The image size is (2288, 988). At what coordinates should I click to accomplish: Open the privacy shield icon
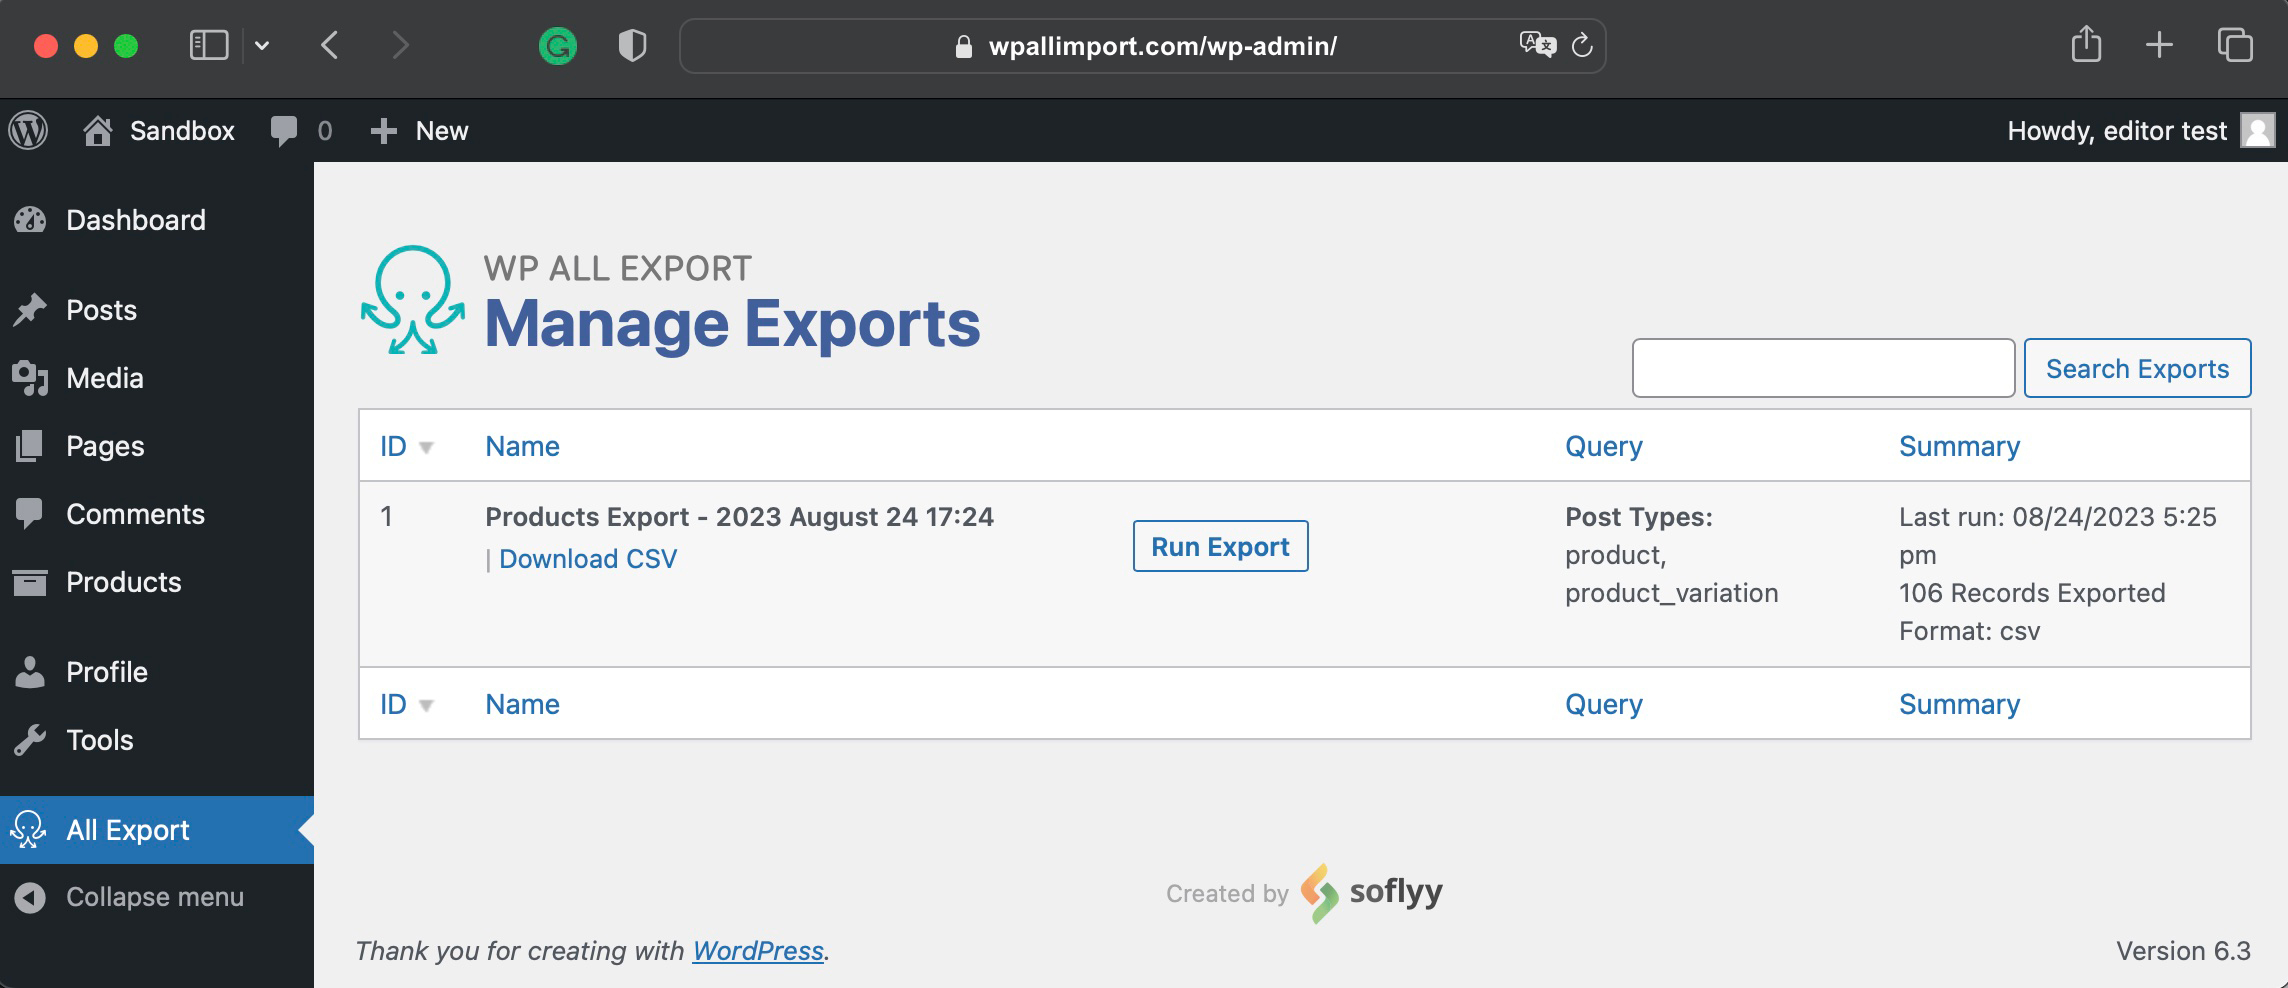point(632,46)
